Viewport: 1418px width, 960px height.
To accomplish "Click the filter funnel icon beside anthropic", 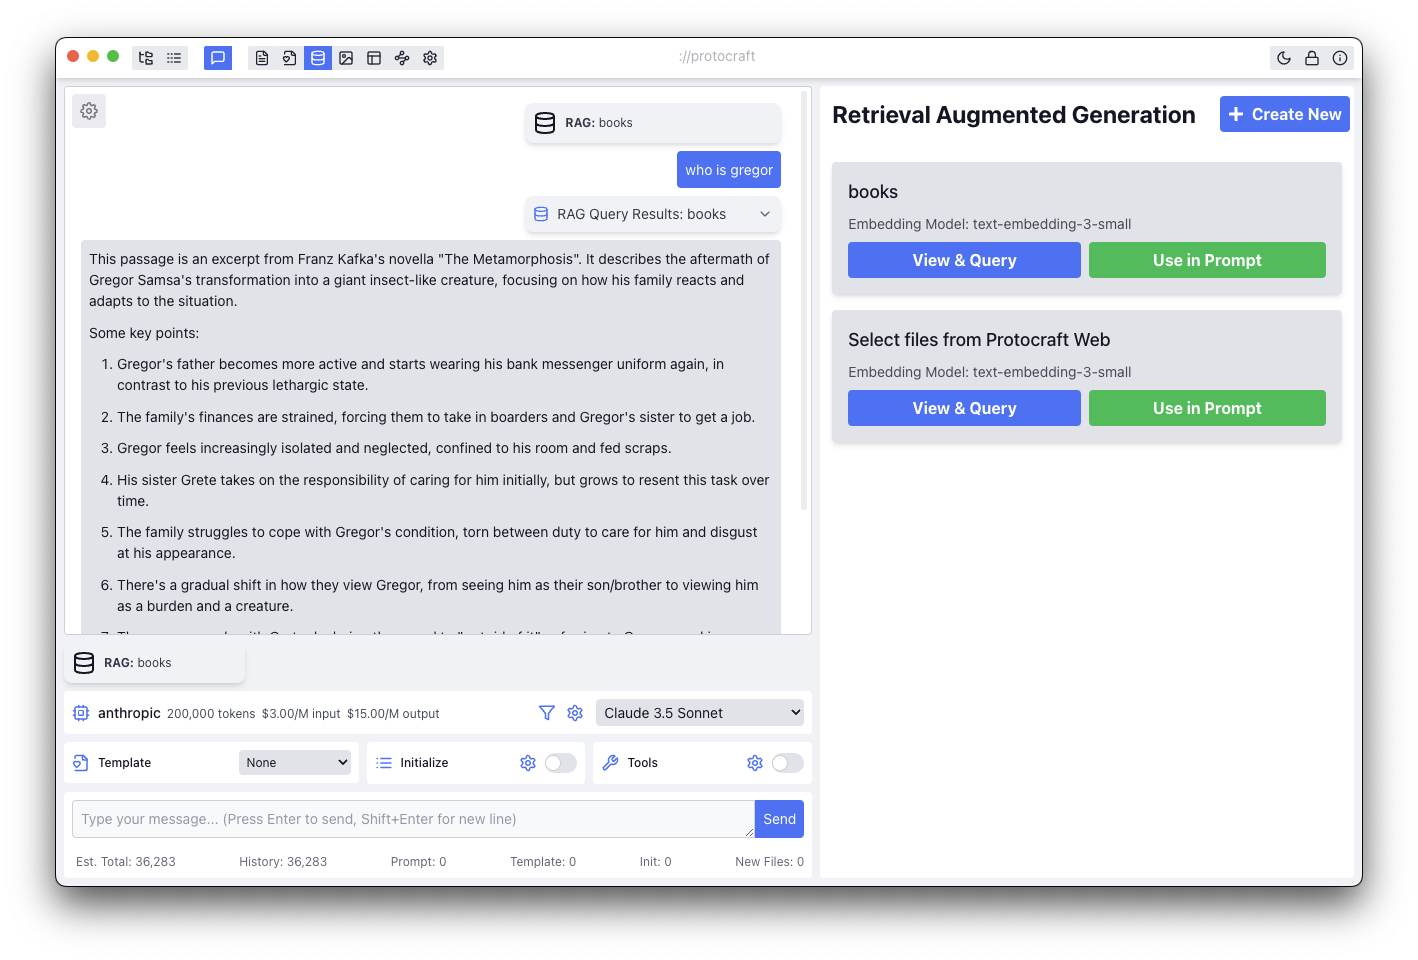I will click(x=547, y=713).
